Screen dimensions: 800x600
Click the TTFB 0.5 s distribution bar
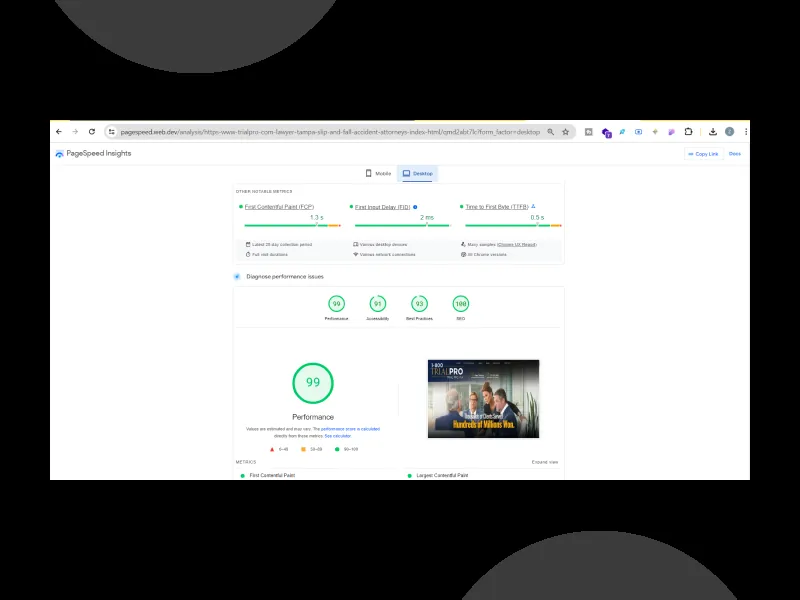pyautogui.click(x=513, y=225)
